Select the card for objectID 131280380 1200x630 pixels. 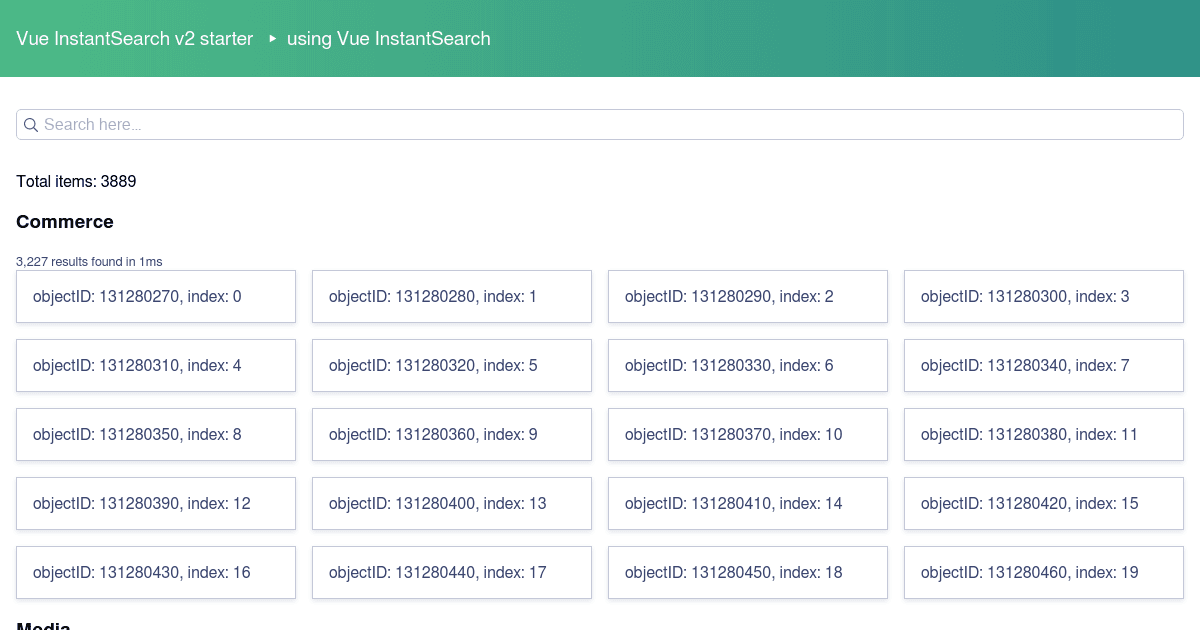click(1044, 434)
